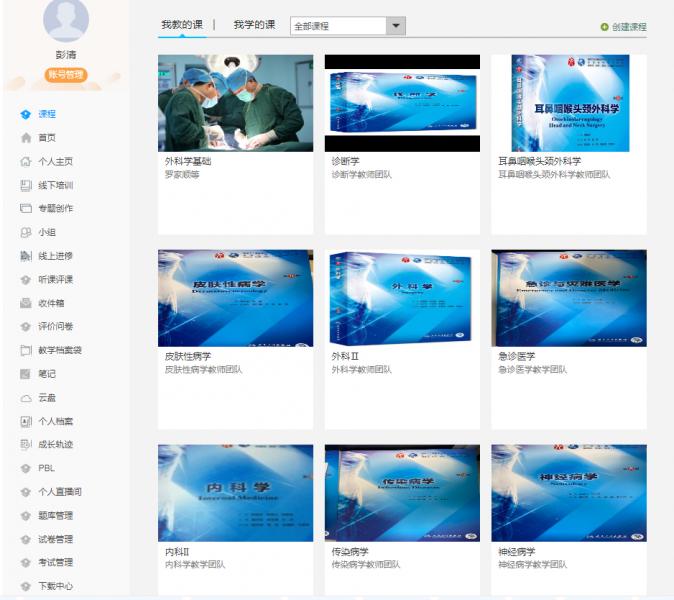This screenshot has height=600, width=674.
Task: Click the 神经病学 course title
Action: tap(516, 551)
